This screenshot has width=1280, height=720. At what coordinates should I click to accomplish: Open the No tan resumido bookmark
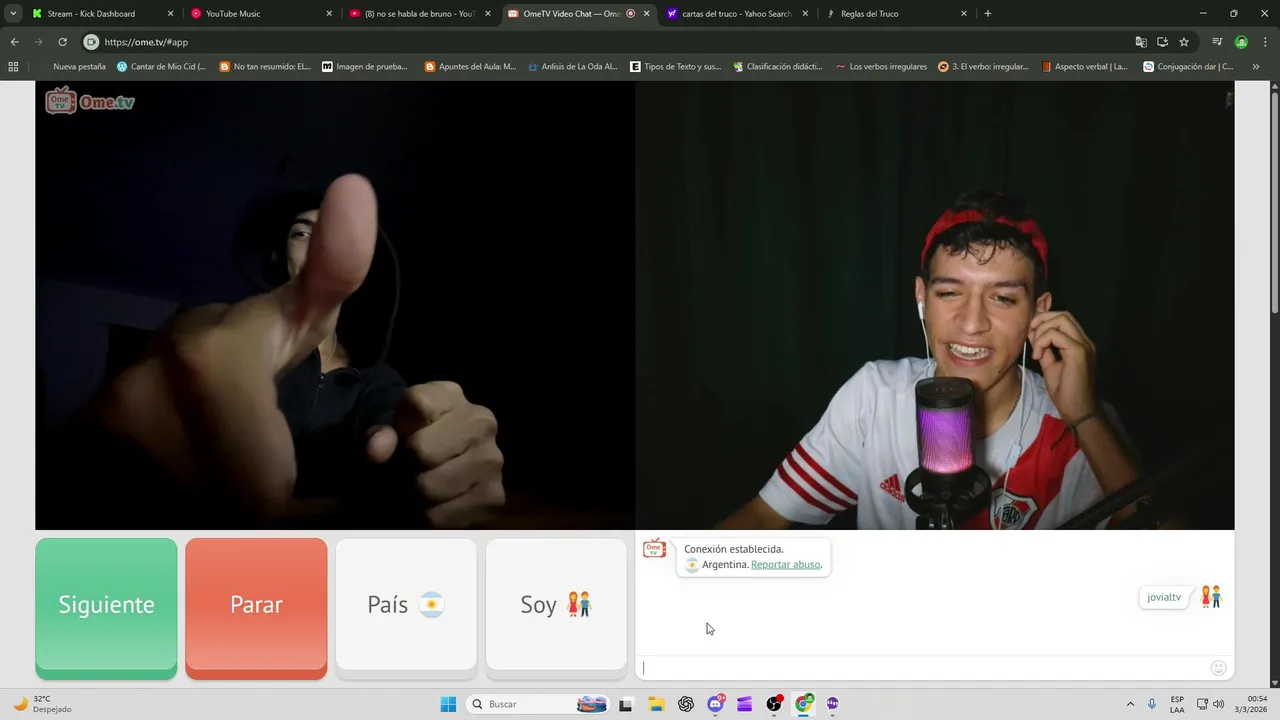265,67
